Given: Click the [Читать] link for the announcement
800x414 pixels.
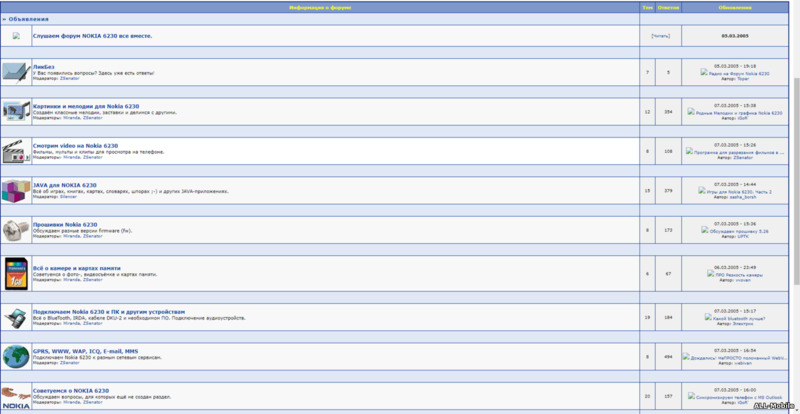Looking at the screenshot, I should 660,36.
